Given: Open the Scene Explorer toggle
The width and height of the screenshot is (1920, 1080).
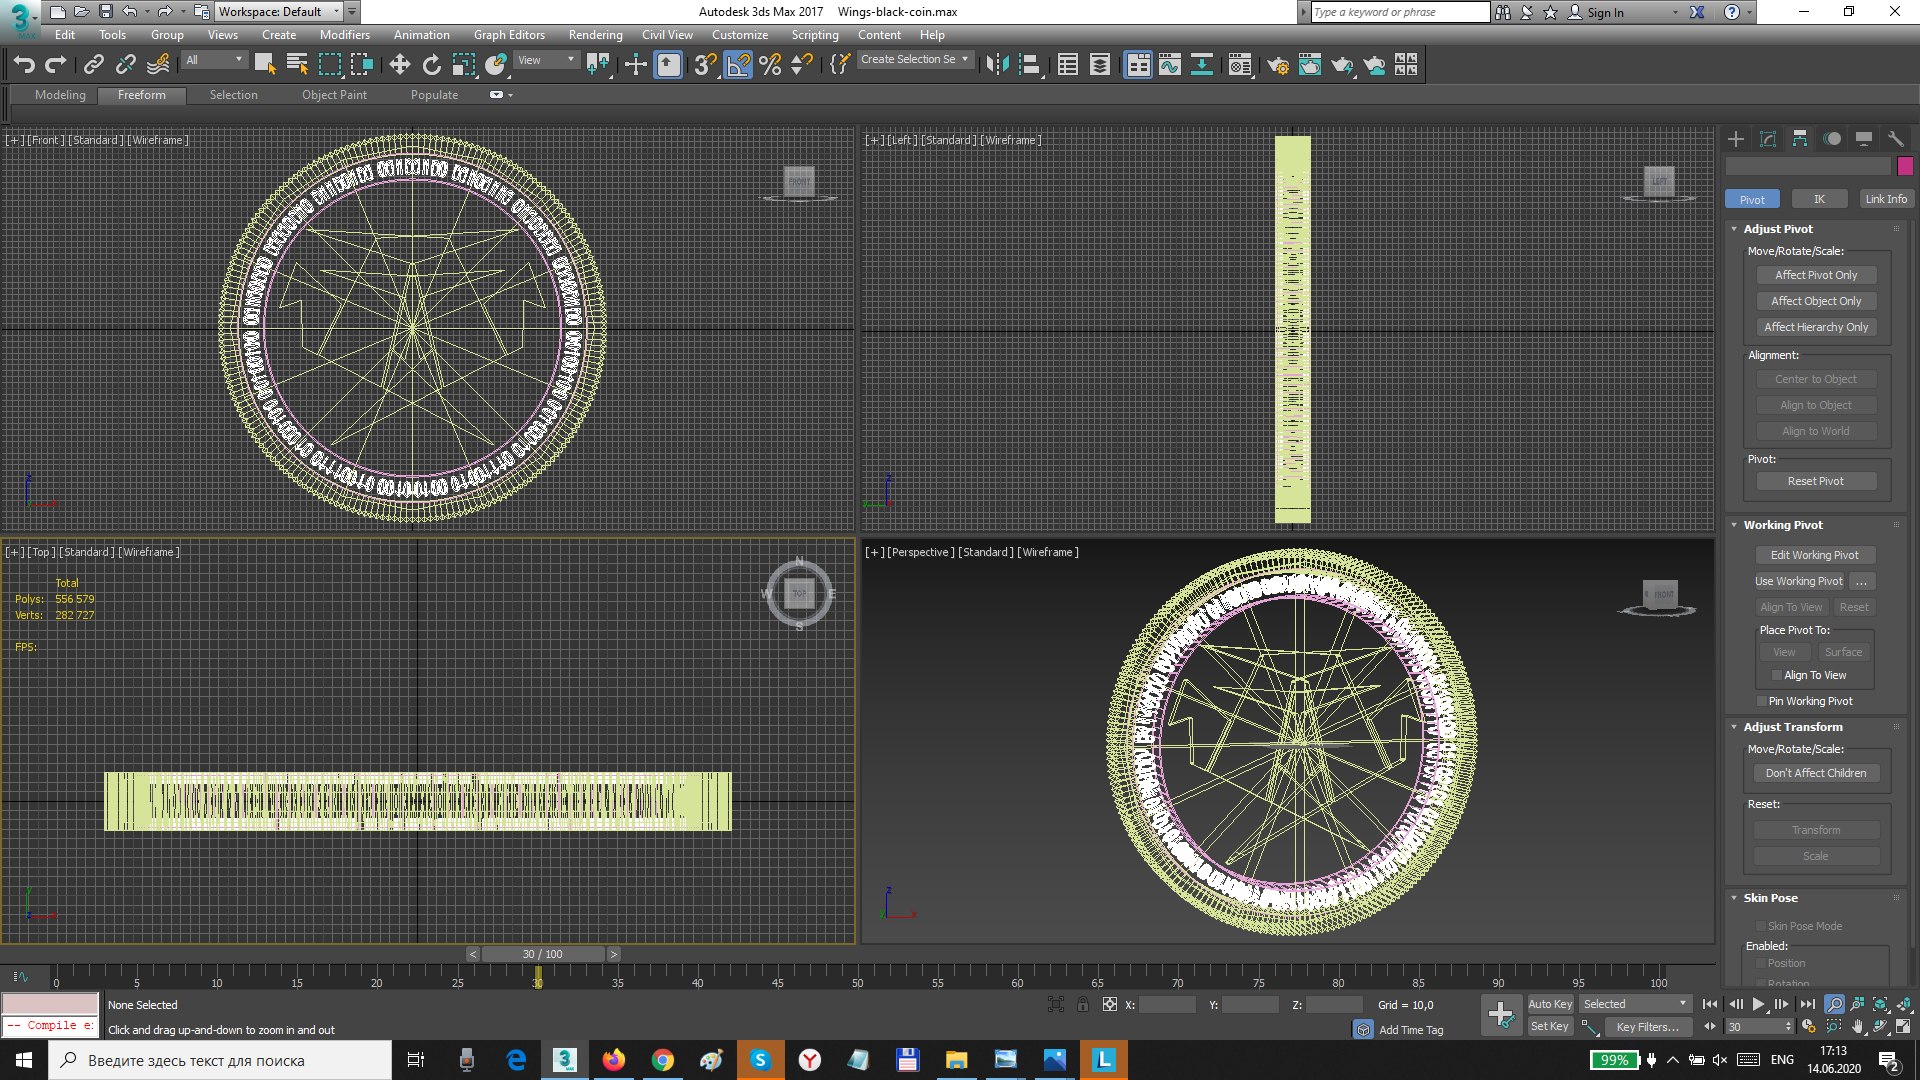Looking at the screenshot, I should click(x=1068, y=65).
